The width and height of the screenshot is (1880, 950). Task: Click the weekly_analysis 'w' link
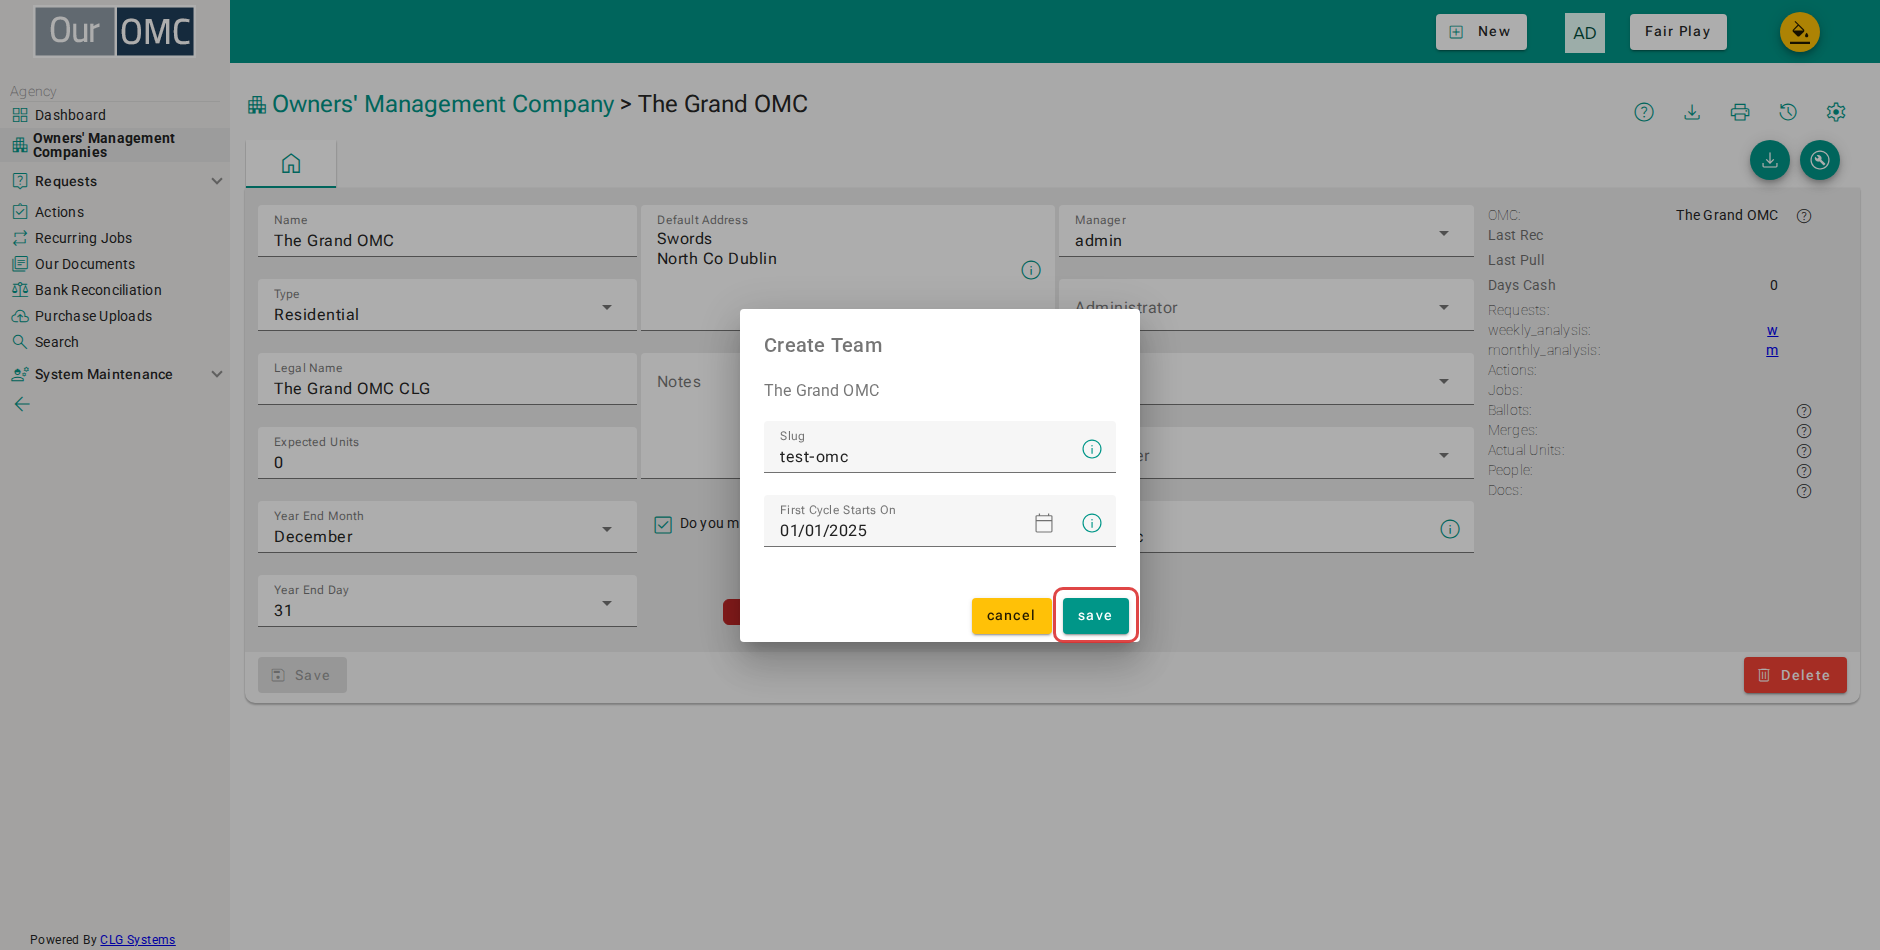point(1772,330)
